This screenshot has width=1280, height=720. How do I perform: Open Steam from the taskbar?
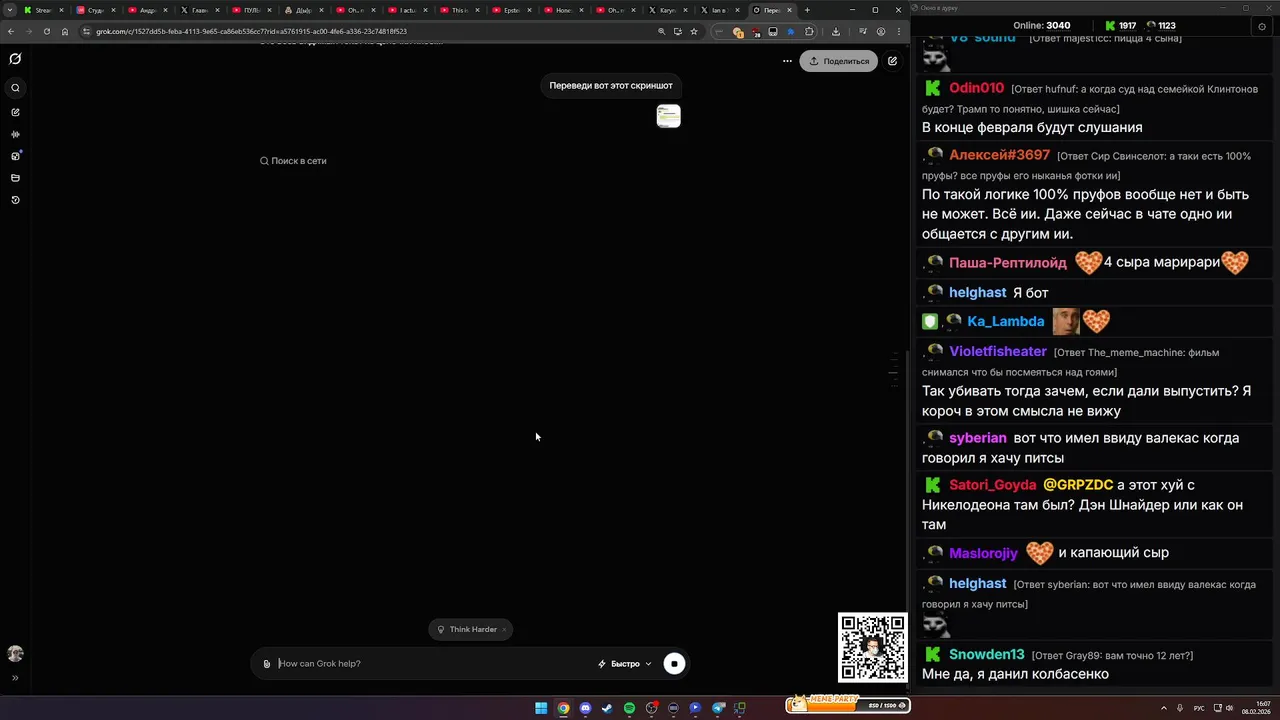tap(607, 708)
